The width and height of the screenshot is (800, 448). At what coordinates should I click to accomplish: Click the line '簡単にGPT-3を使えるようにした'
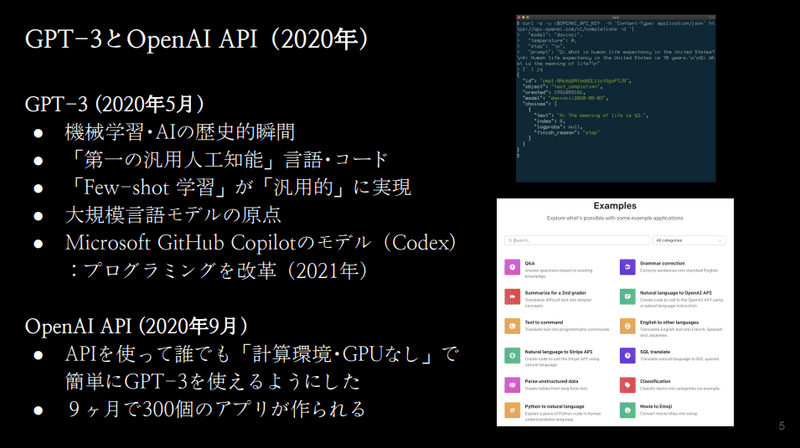(213, 381)
